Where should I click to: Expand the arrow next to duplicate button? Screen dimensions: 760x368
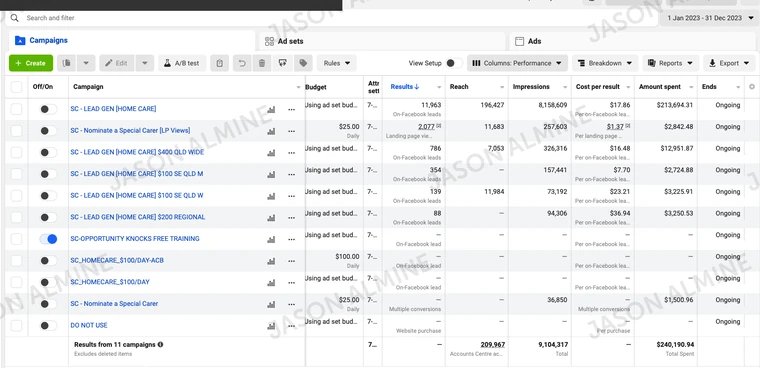86,63
